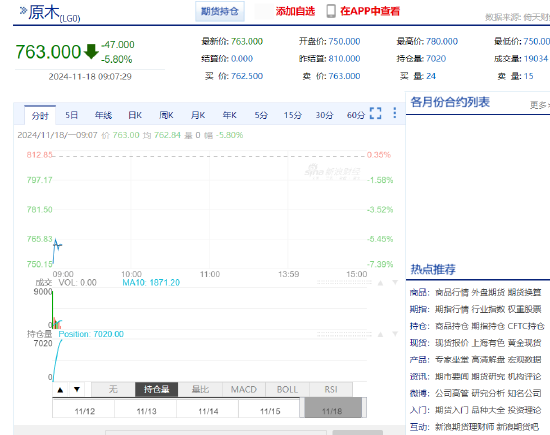Open the 商品持仓 link
This screenshot has height=435, width=550.
pyautogui.click(x=452, y=326)
